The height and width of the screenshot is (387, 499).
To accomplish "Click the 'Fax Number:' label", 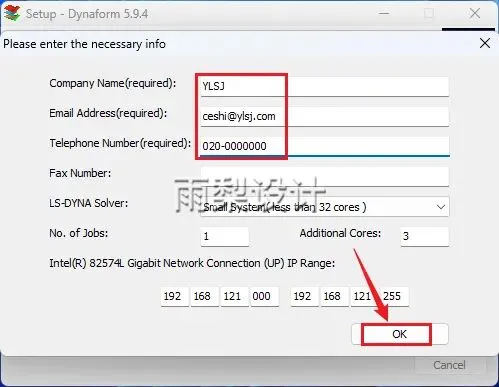I will 80,173.
